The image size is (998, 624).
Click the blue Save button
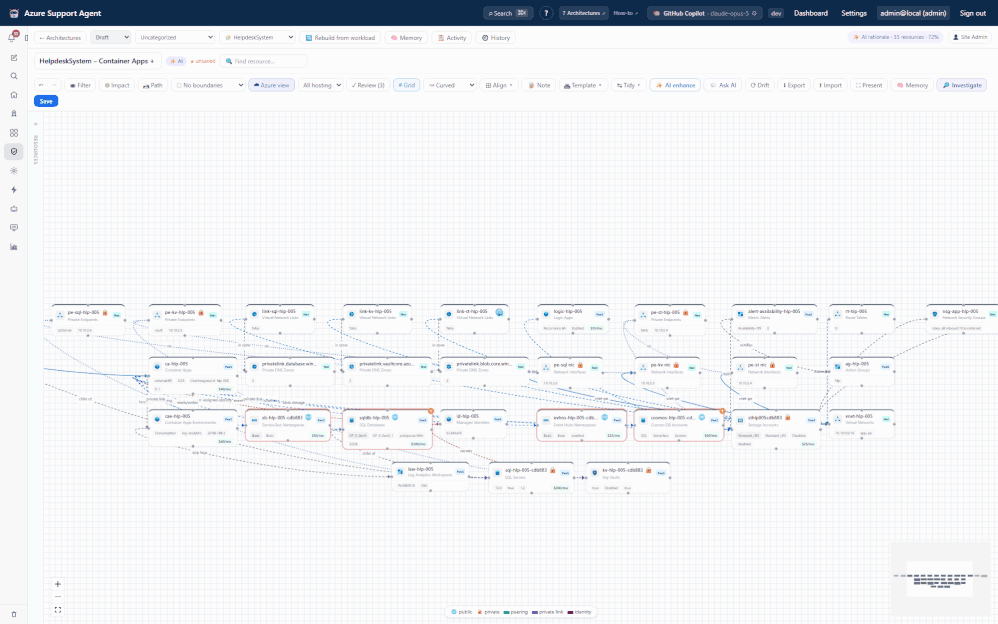(46, 101)
